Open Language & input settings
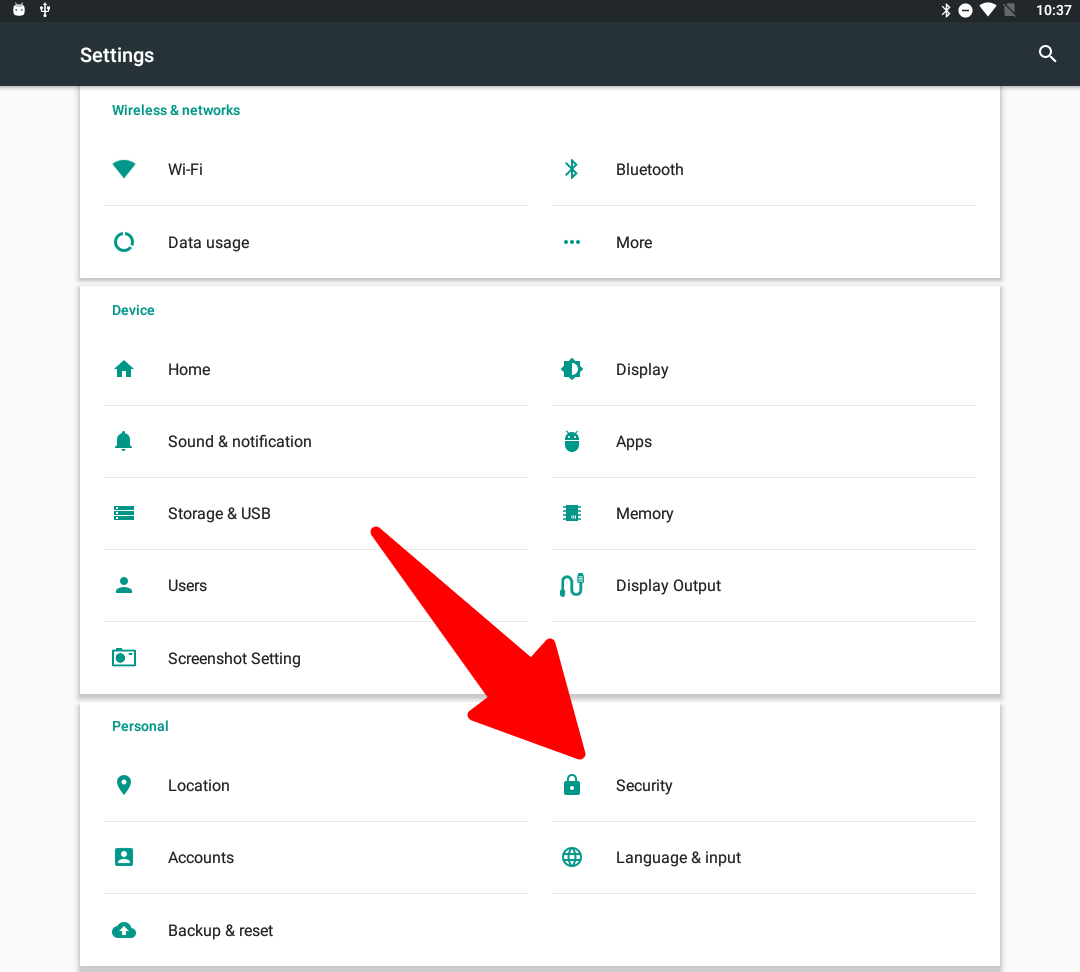This screenshot has height=972, width=1080. pos(764,857)
